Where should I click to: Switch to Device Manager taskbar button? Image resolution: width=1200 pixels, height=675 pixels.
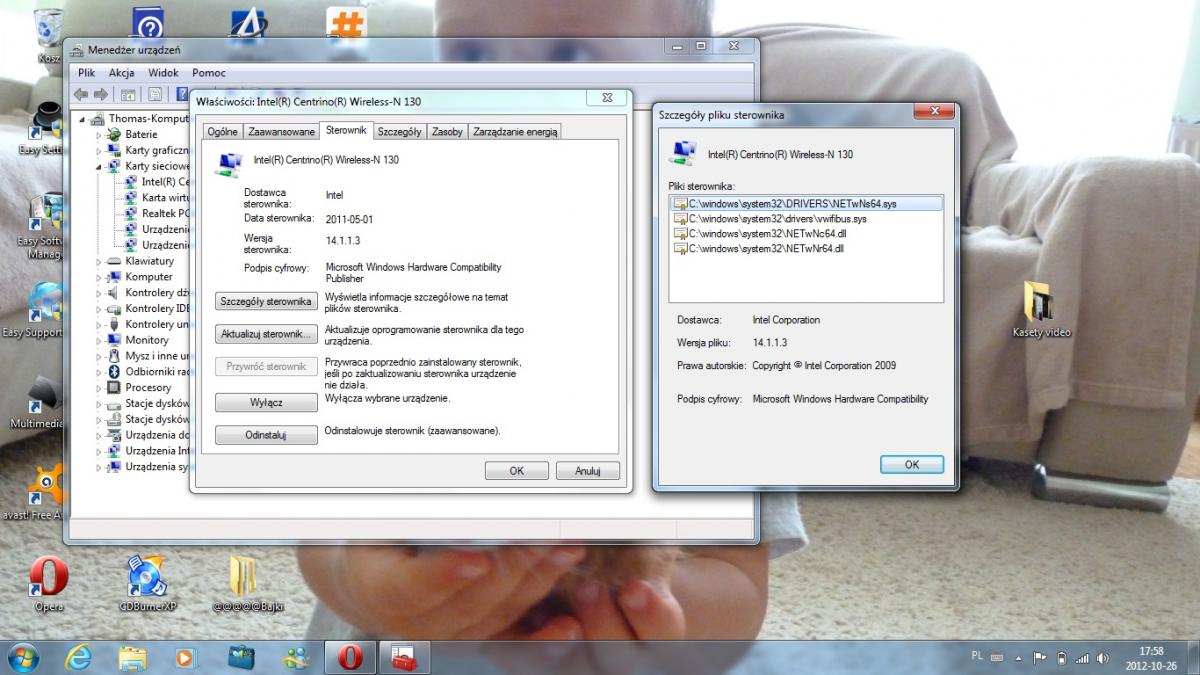click(x=404, y=657)
